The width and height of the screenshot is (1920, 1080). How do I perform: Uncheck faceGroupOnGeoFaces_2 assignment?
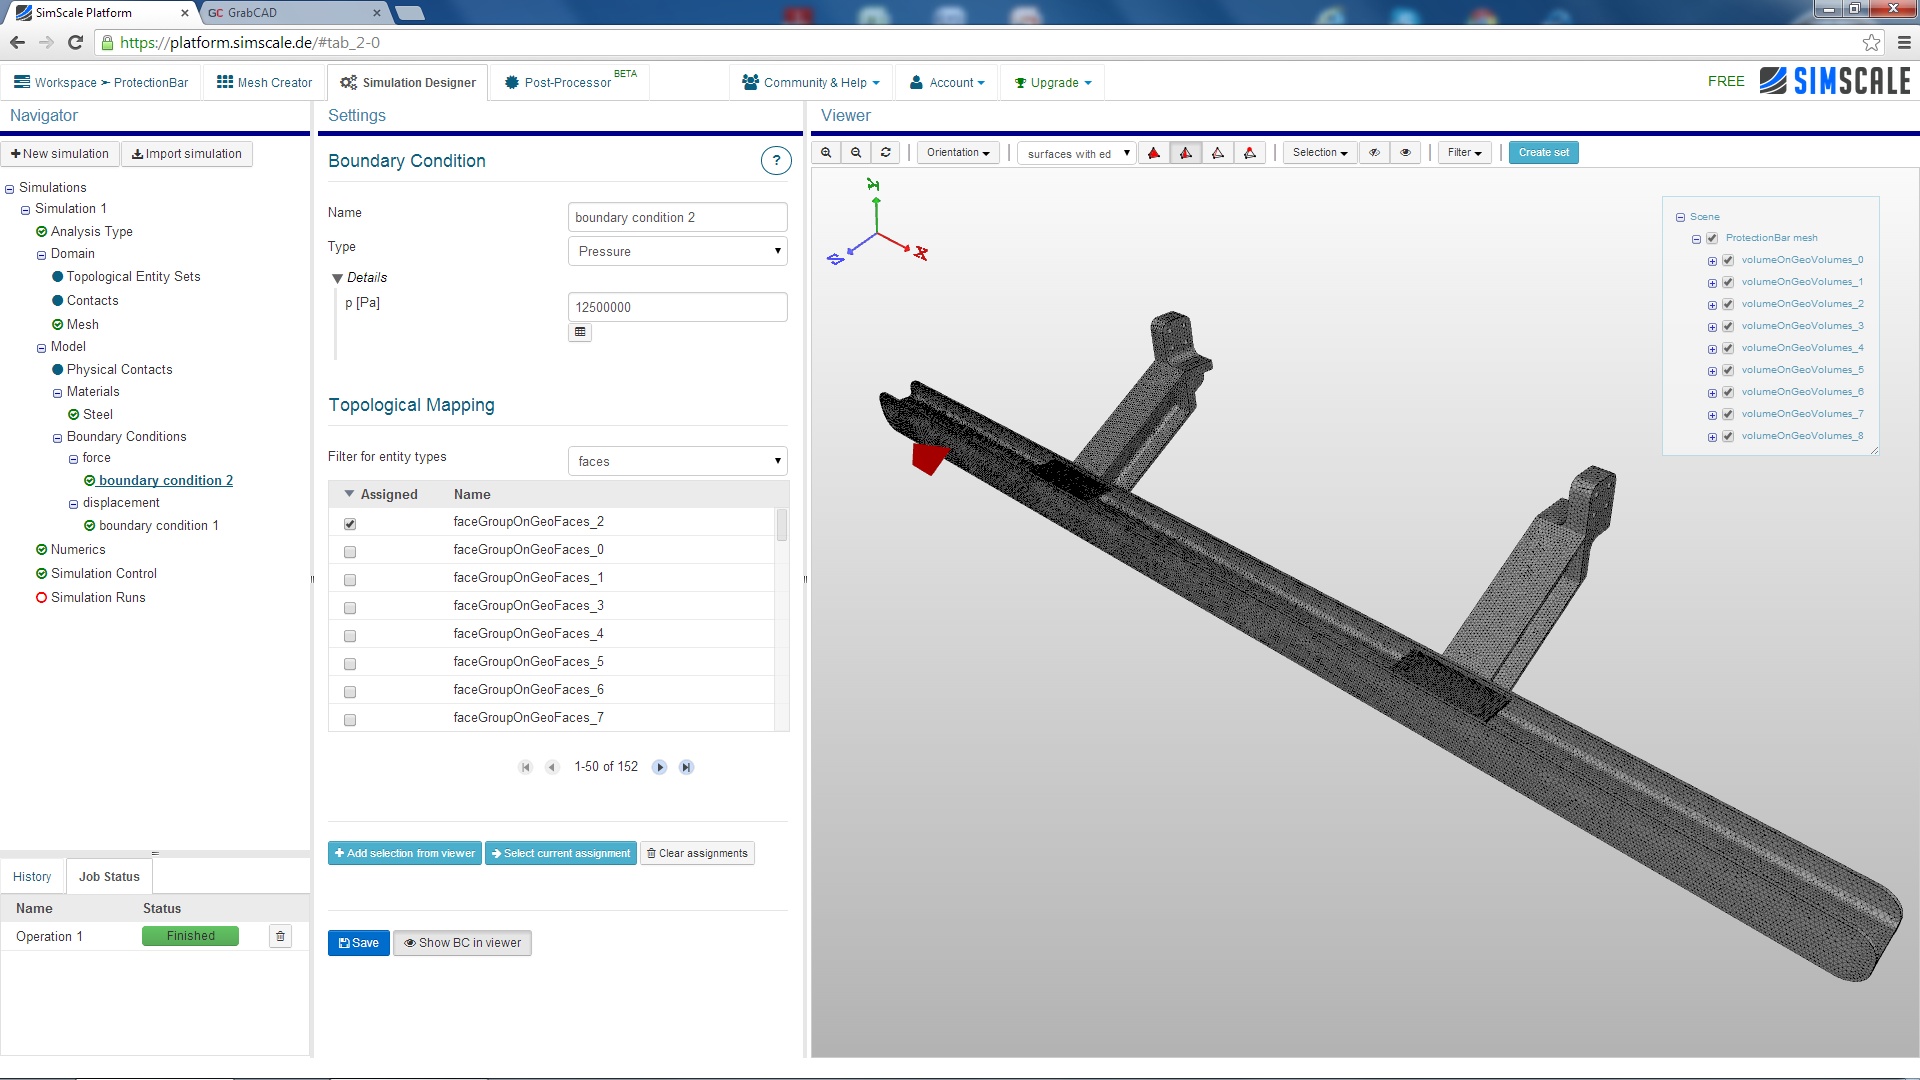point(350,524)
